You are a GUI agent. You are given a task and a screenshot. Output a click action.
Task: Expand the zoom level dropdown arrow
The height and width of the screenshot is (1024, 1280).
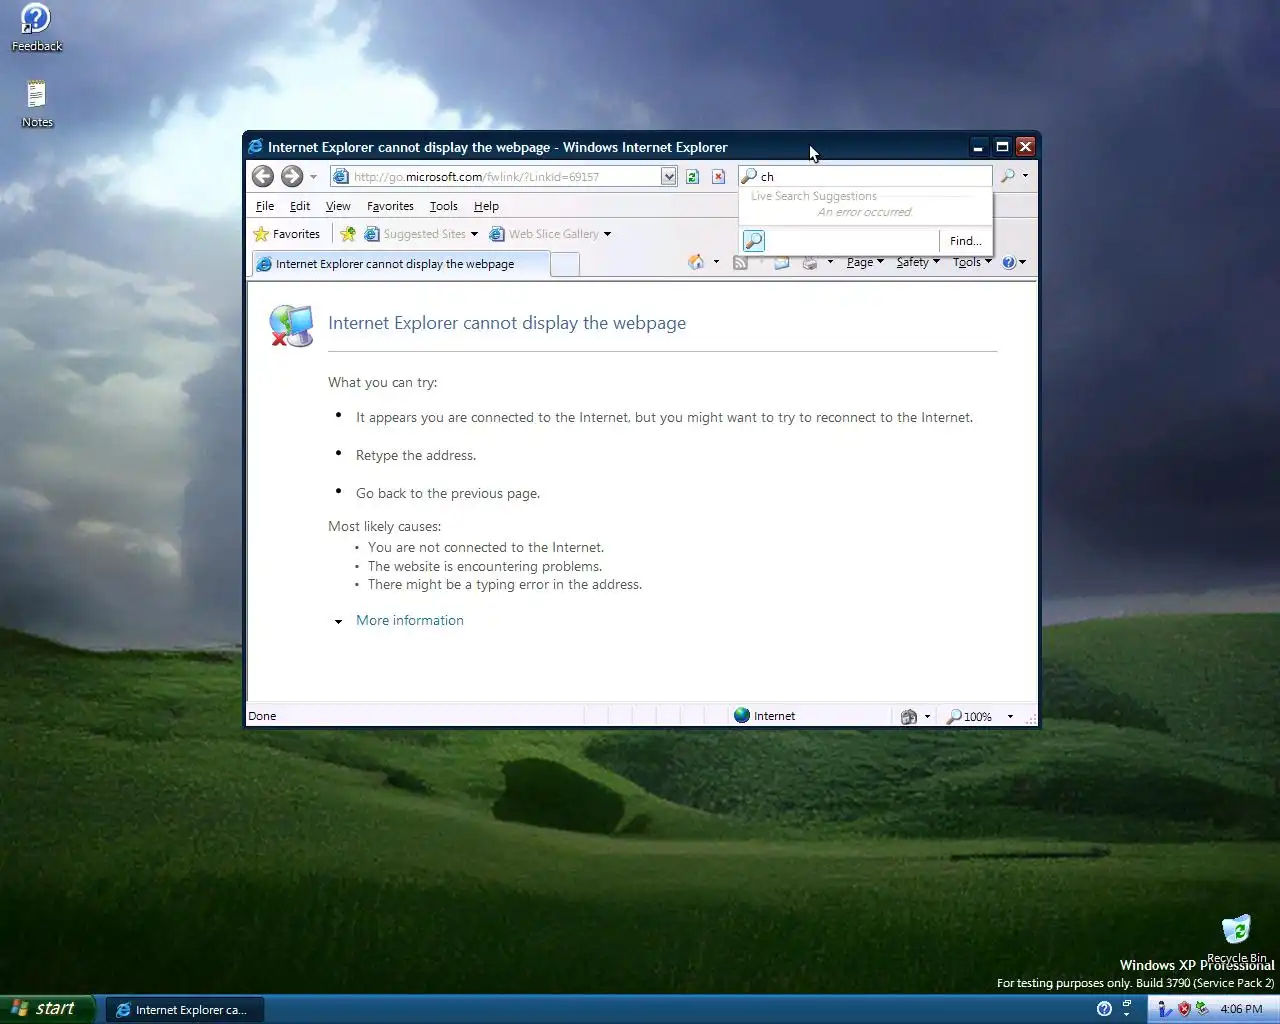point(1010,716)
